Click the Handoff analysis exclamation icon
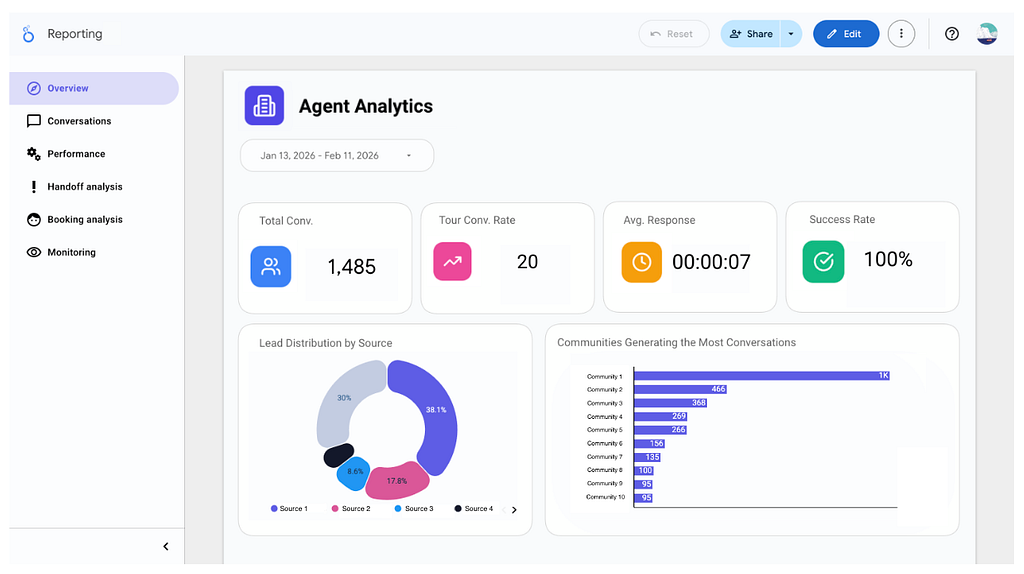The image size is (1024, 574). (33, 187)
